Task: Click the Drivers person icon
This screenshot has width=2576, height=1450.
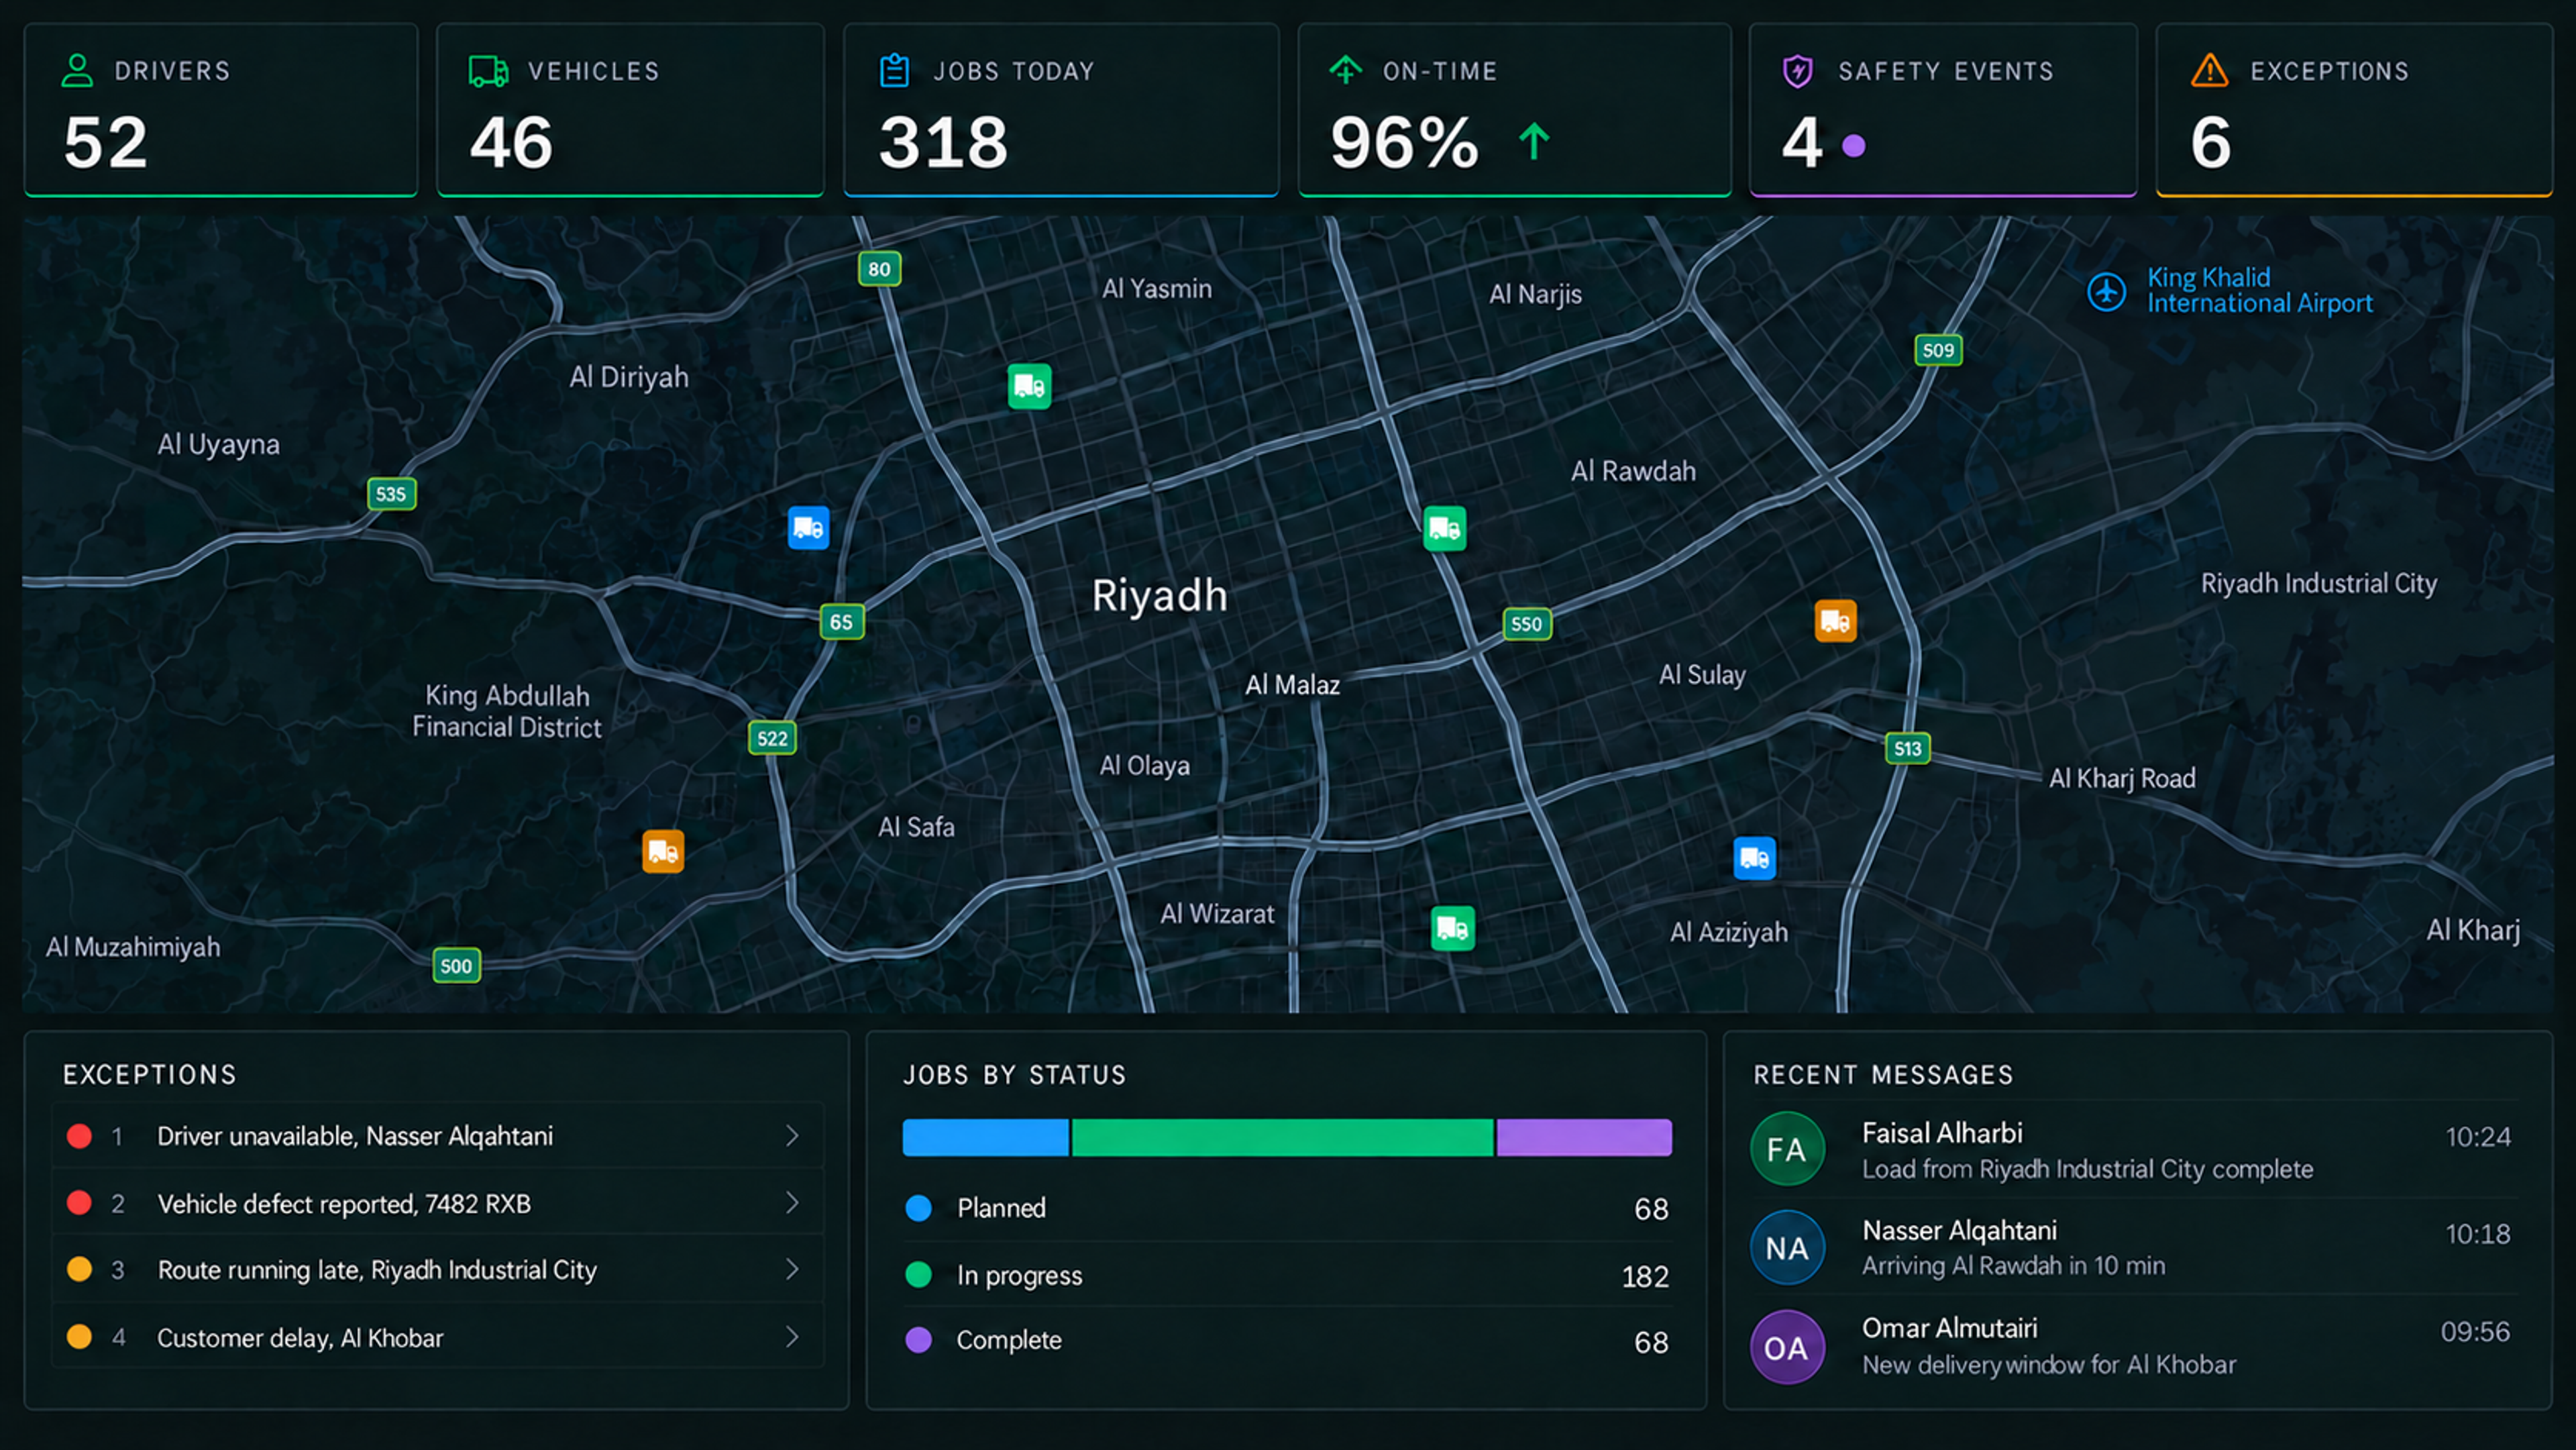Action: tap(77, 71)
